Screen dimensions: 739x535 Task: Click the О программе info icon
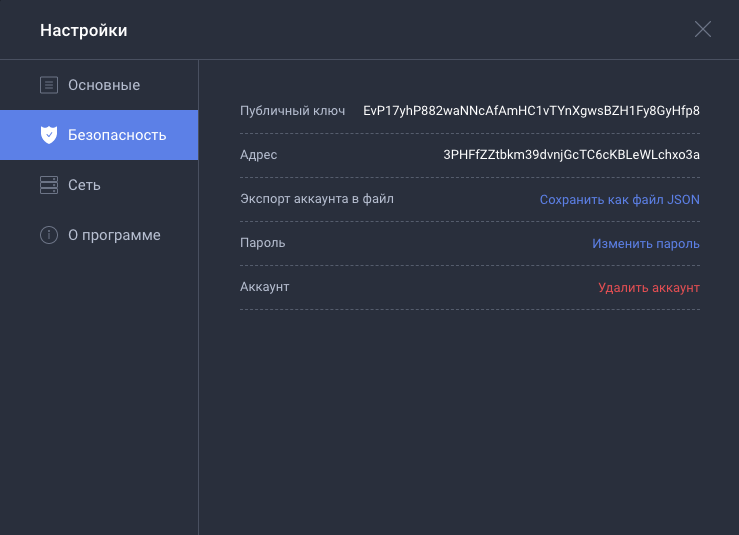[48, 235]
